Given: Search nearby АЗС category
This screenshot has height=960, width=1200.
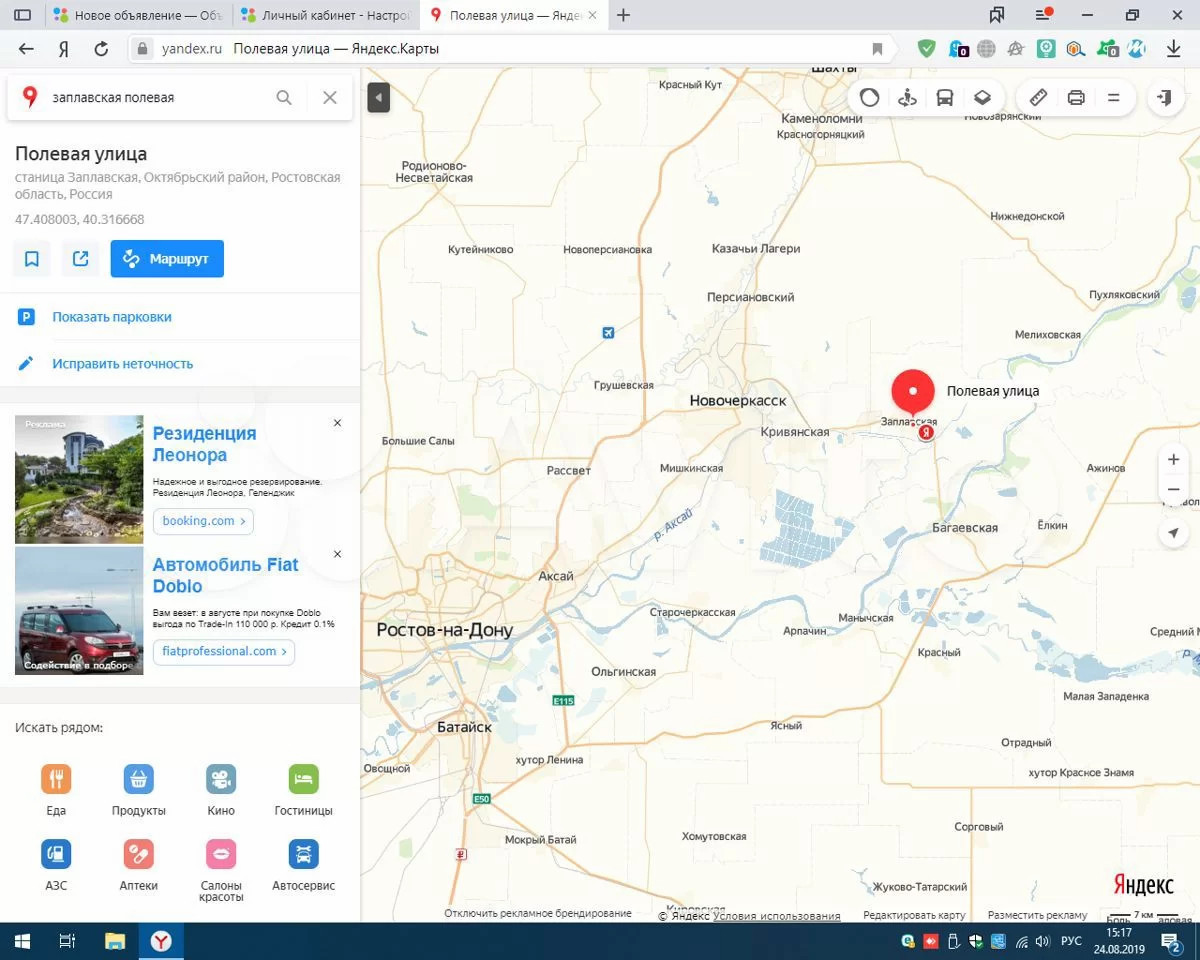Looking at the screenshot, I should click(x=56, y=865).
